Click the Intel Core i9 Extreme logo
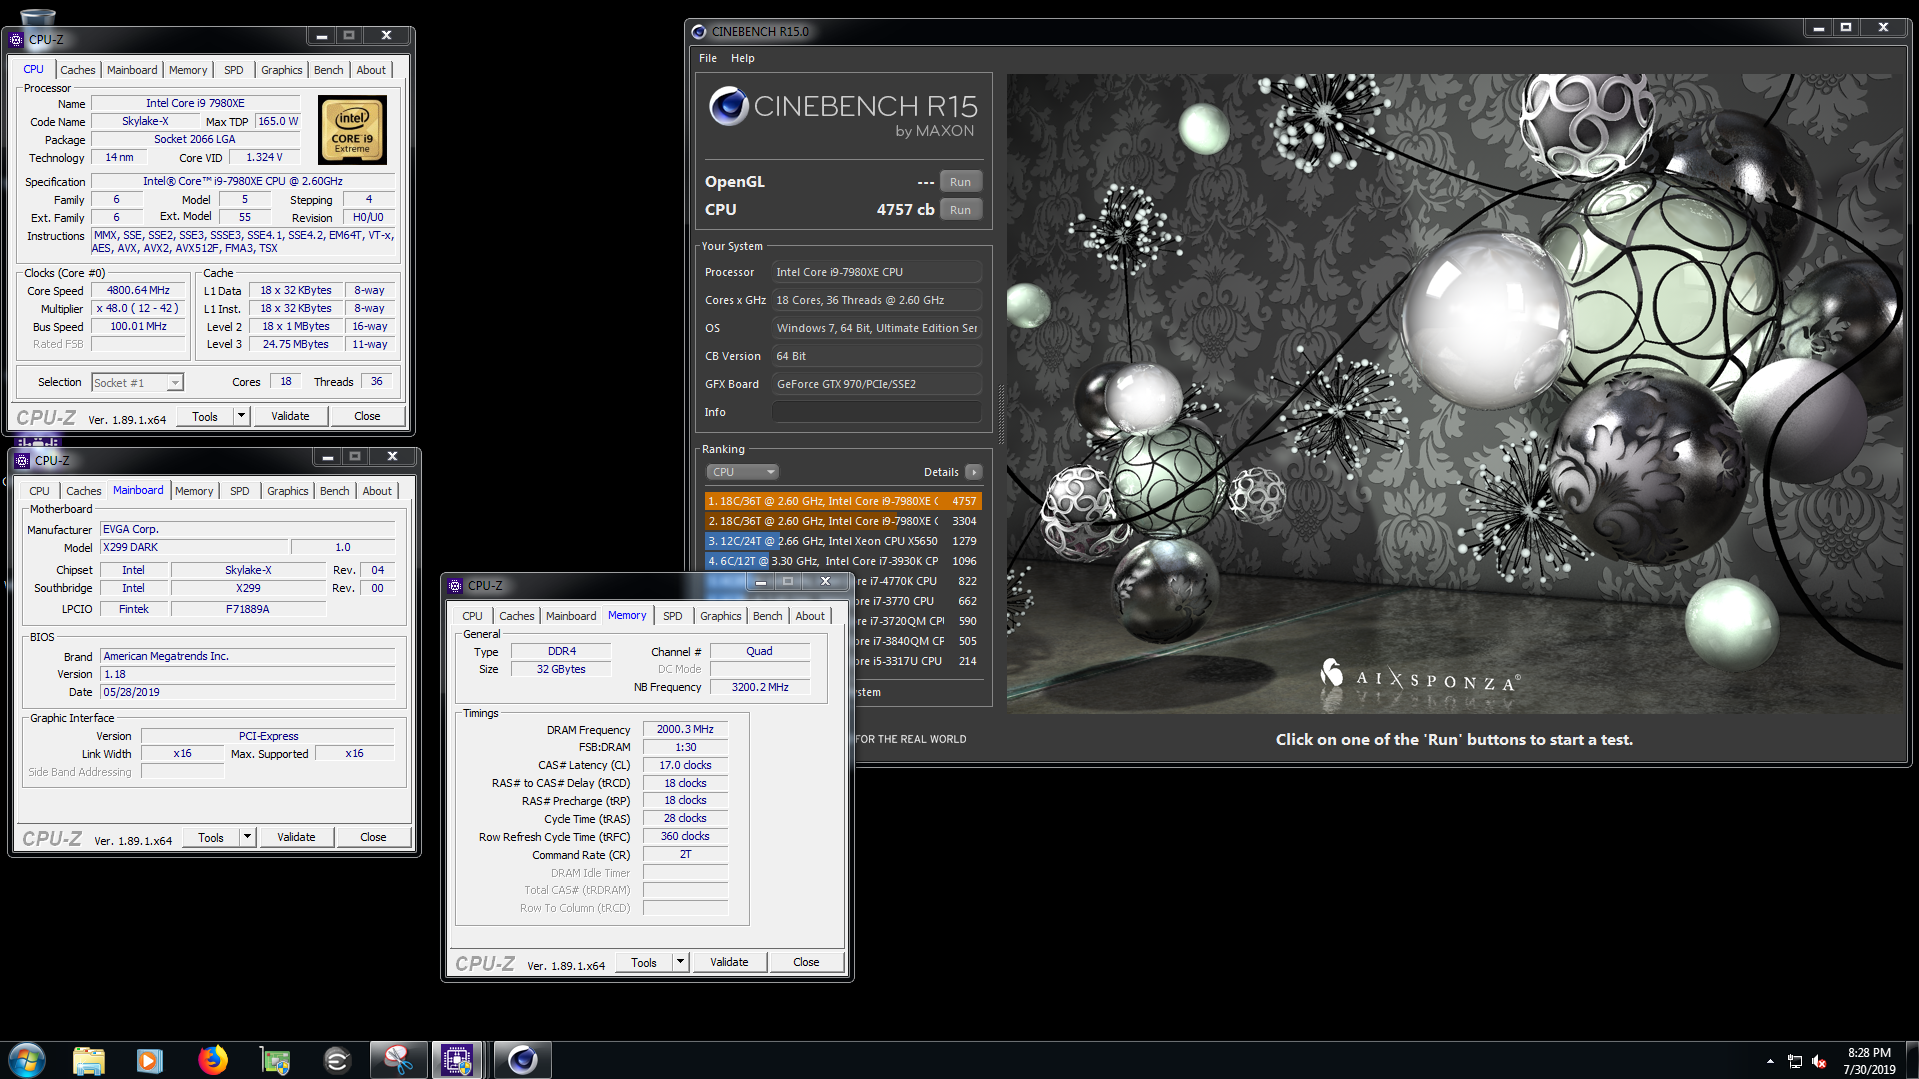 352,130
